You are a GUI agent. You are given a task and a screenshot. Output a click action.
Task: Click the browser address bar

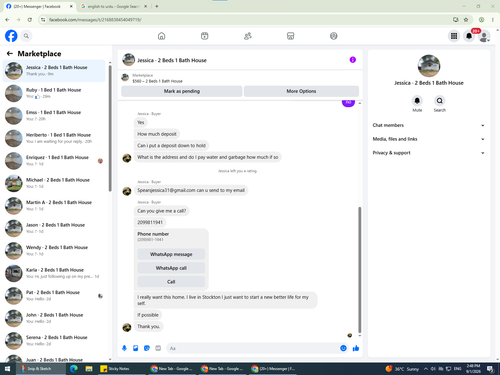click(x=247, y=20)
